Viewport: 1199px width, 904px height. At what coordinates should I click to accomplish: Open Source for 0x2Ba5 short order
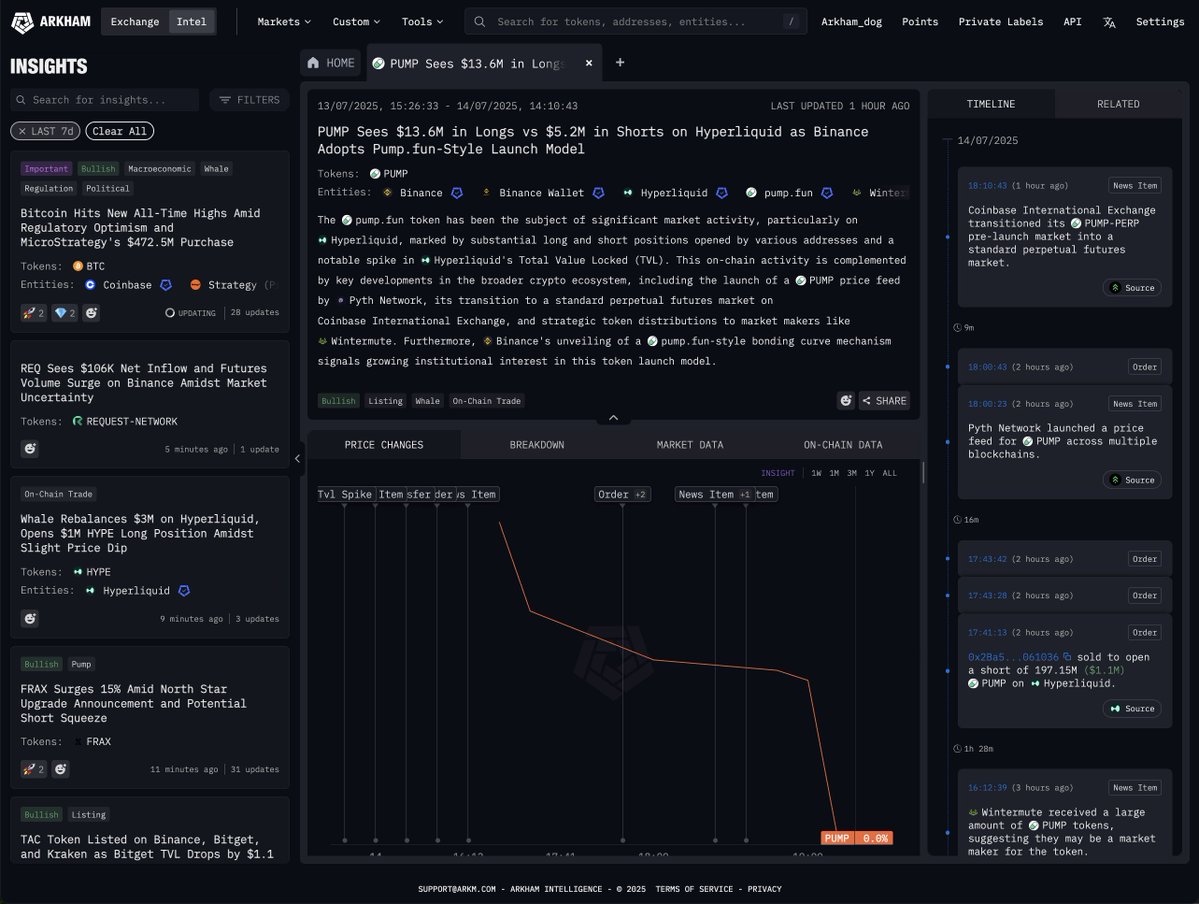click(x=1132, y=709)
